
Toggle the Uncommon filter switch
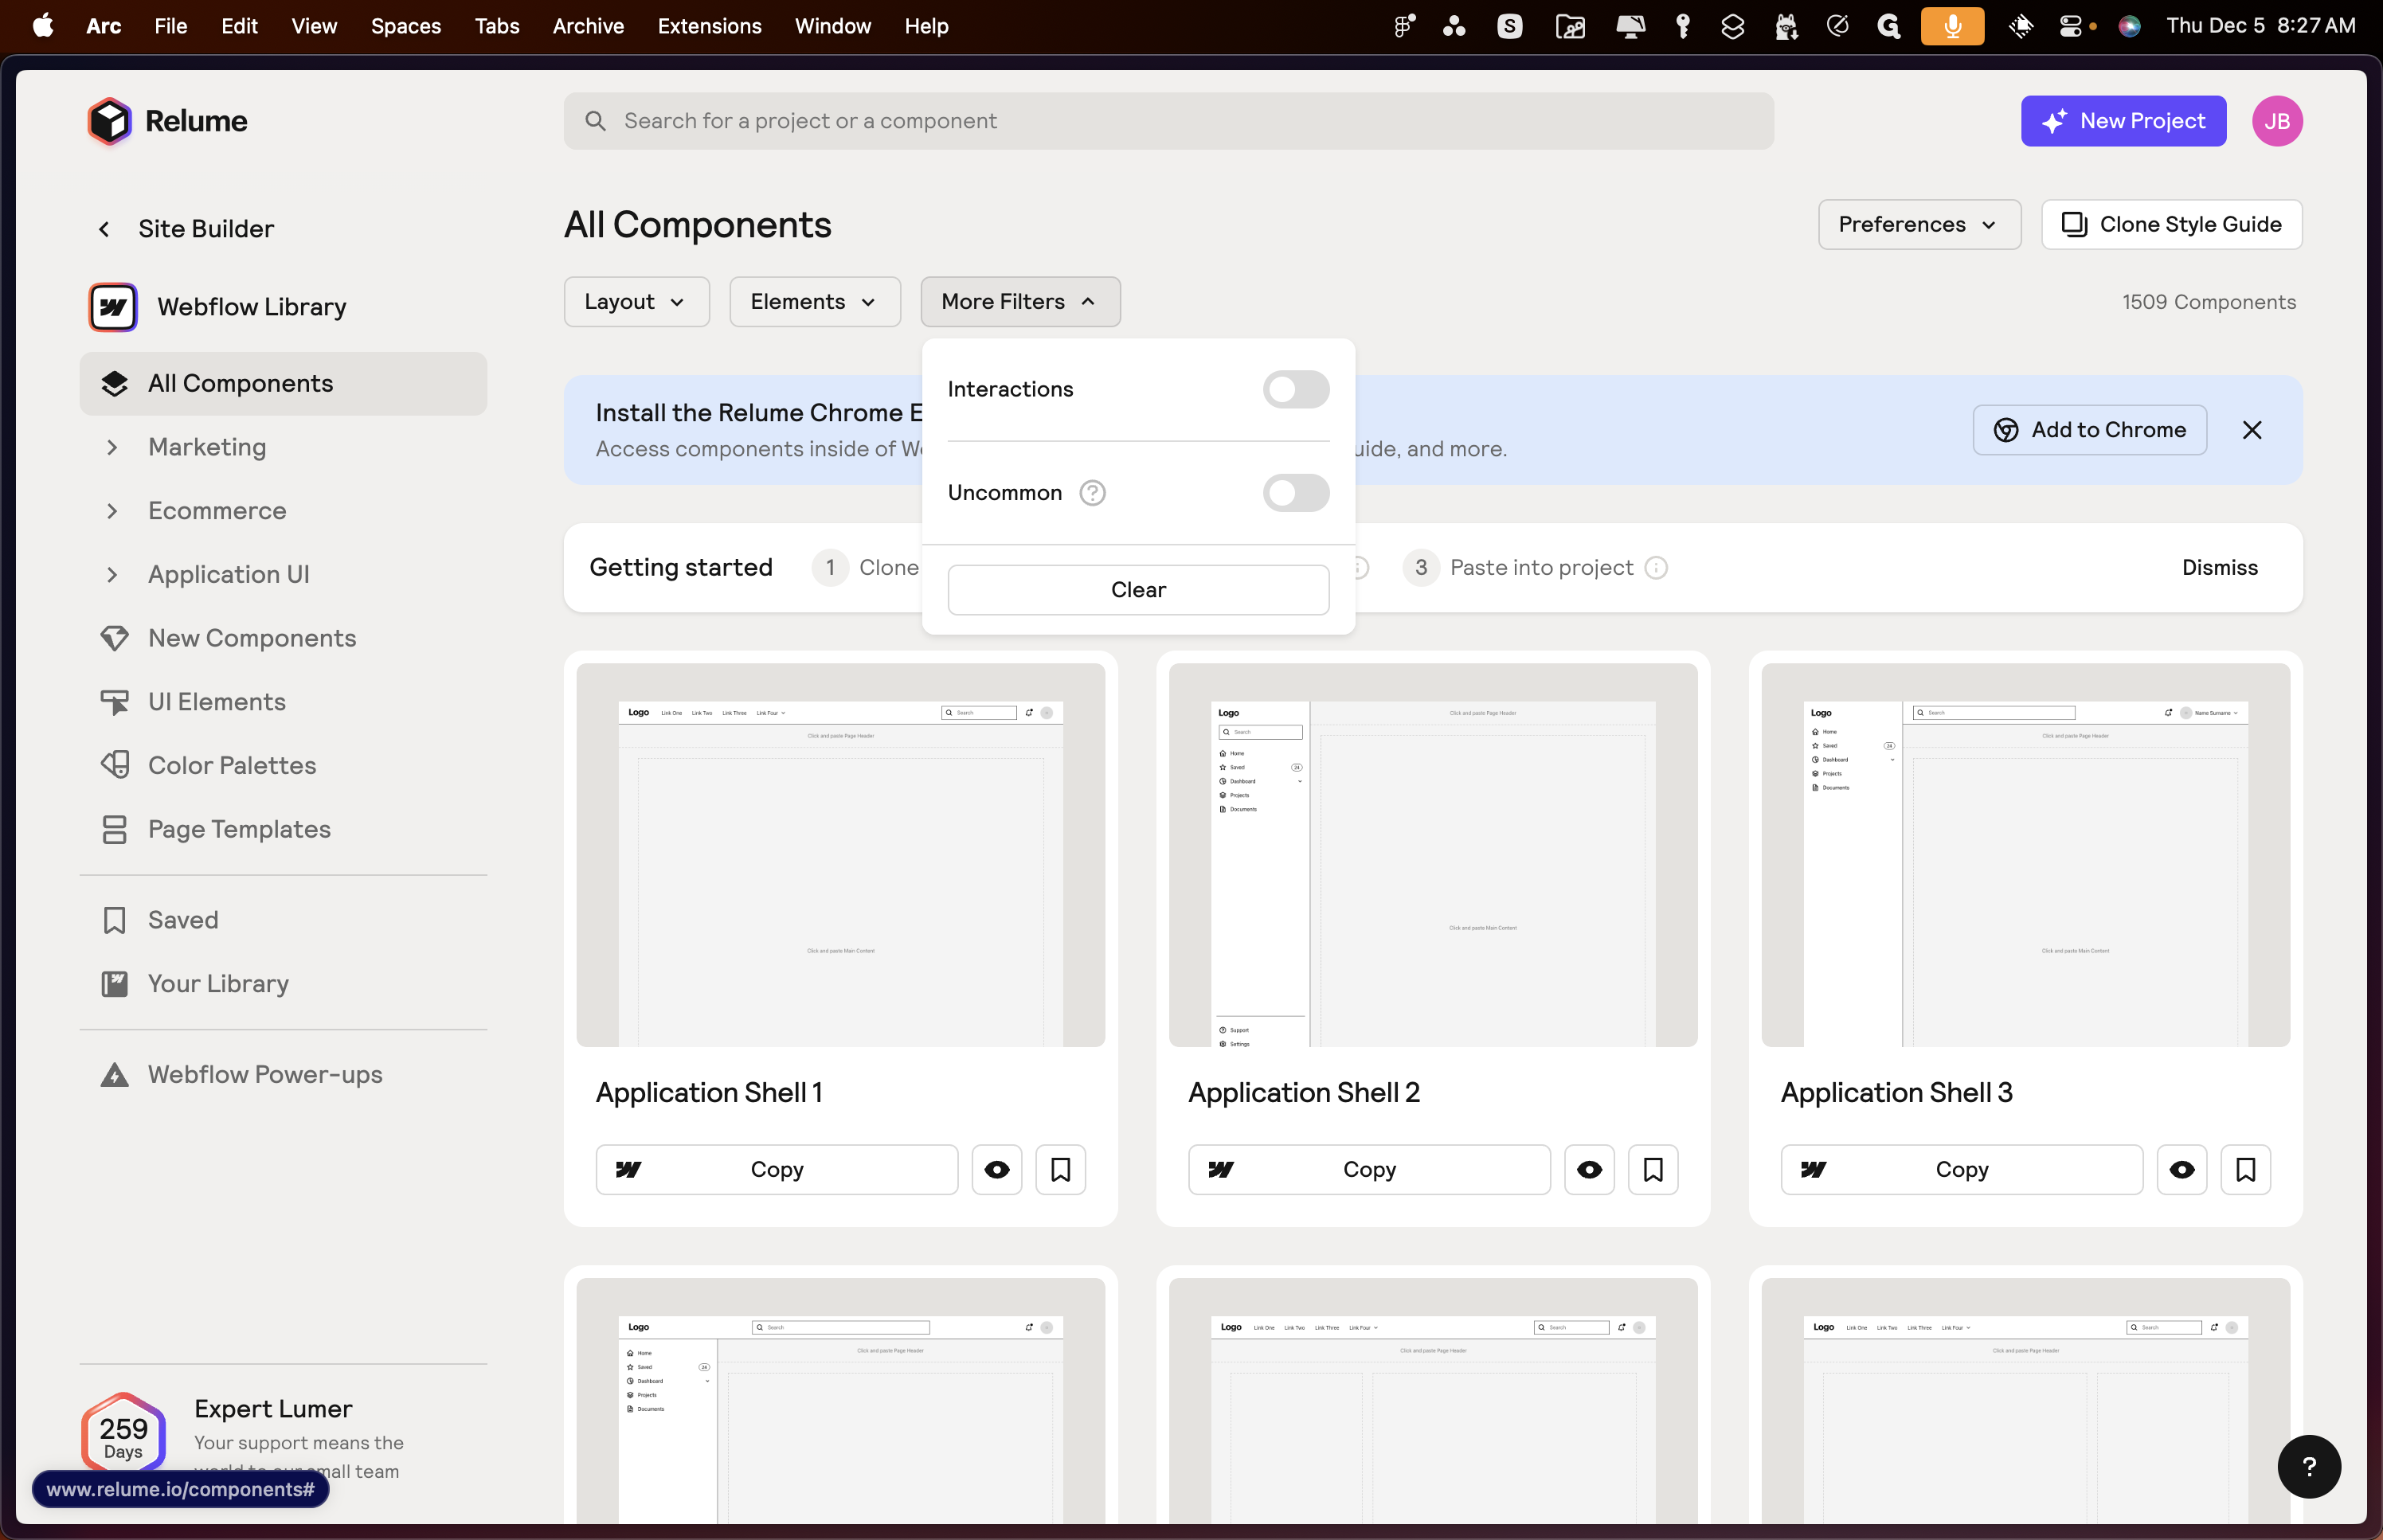click(1296, 493)
